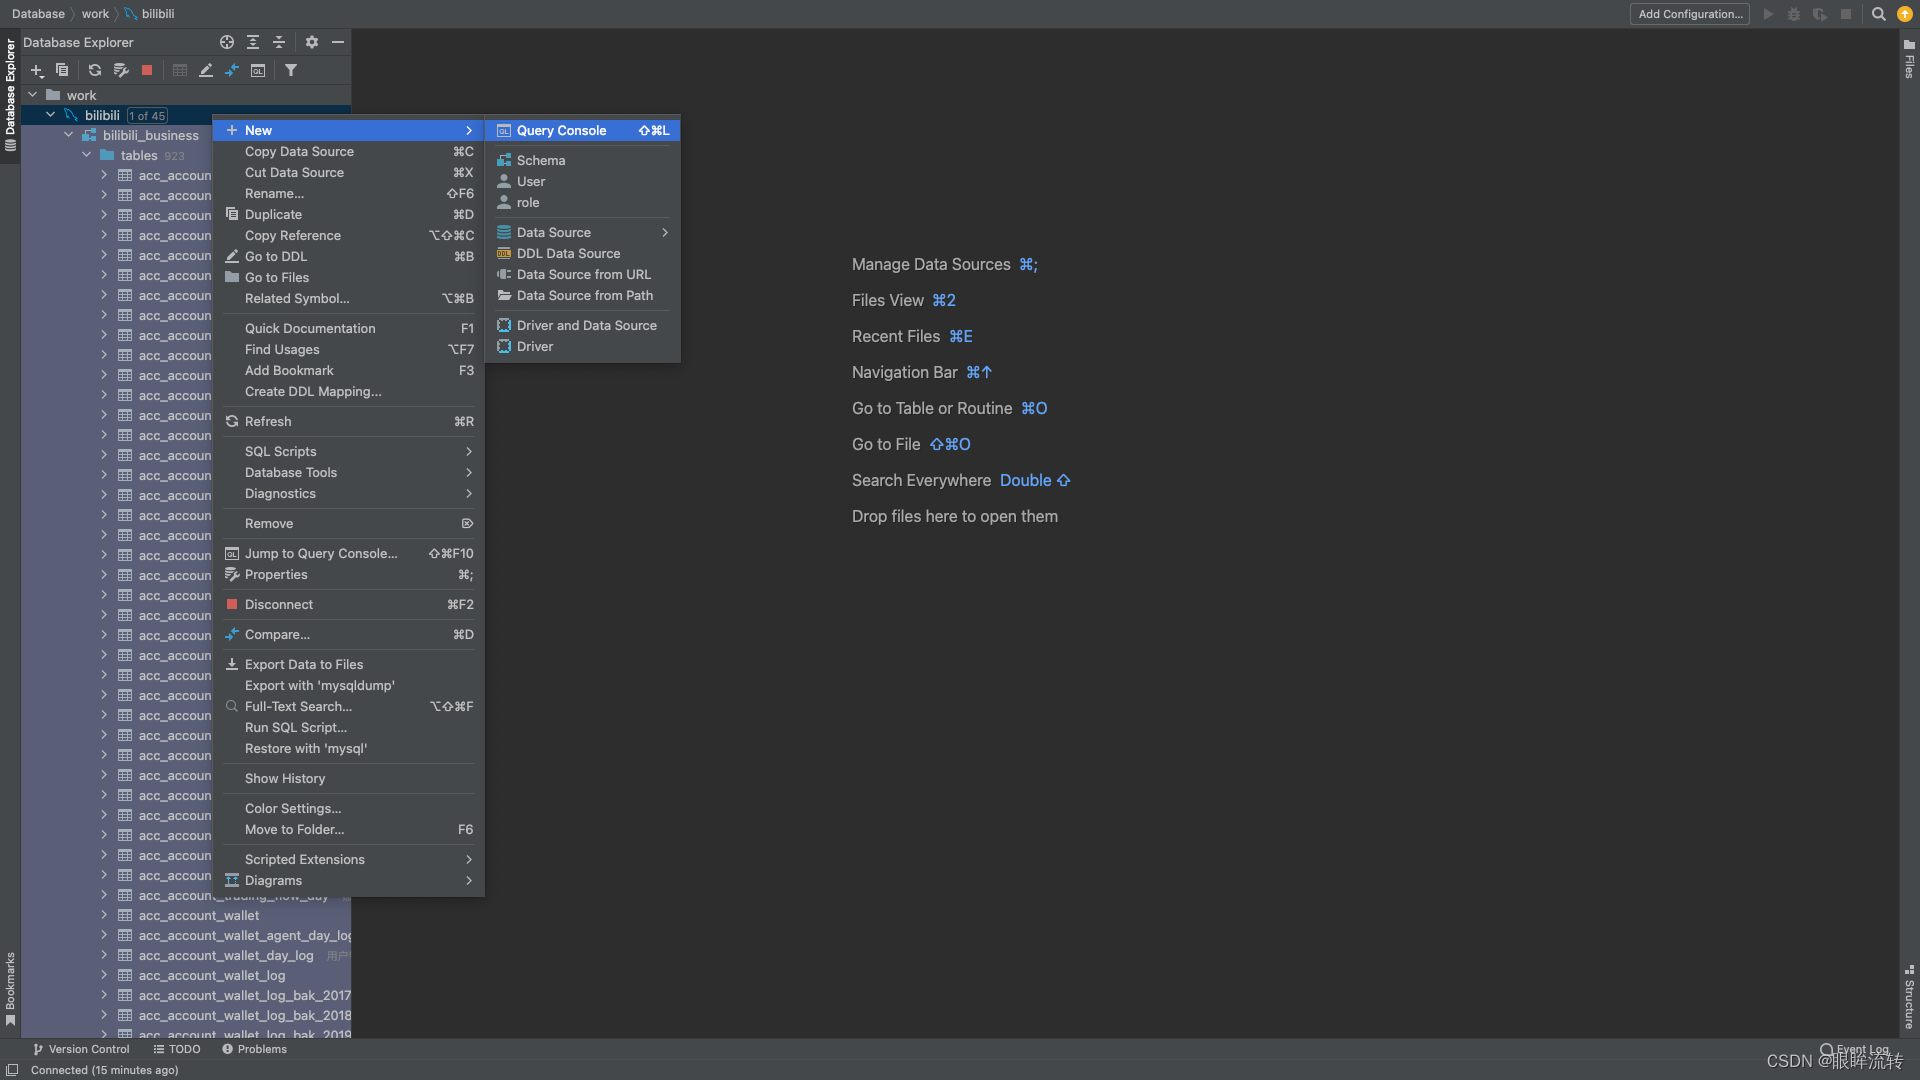1920x1080 pixels.
Task: Select Driver and Data Source entry
Action: (x=583, y=325)
